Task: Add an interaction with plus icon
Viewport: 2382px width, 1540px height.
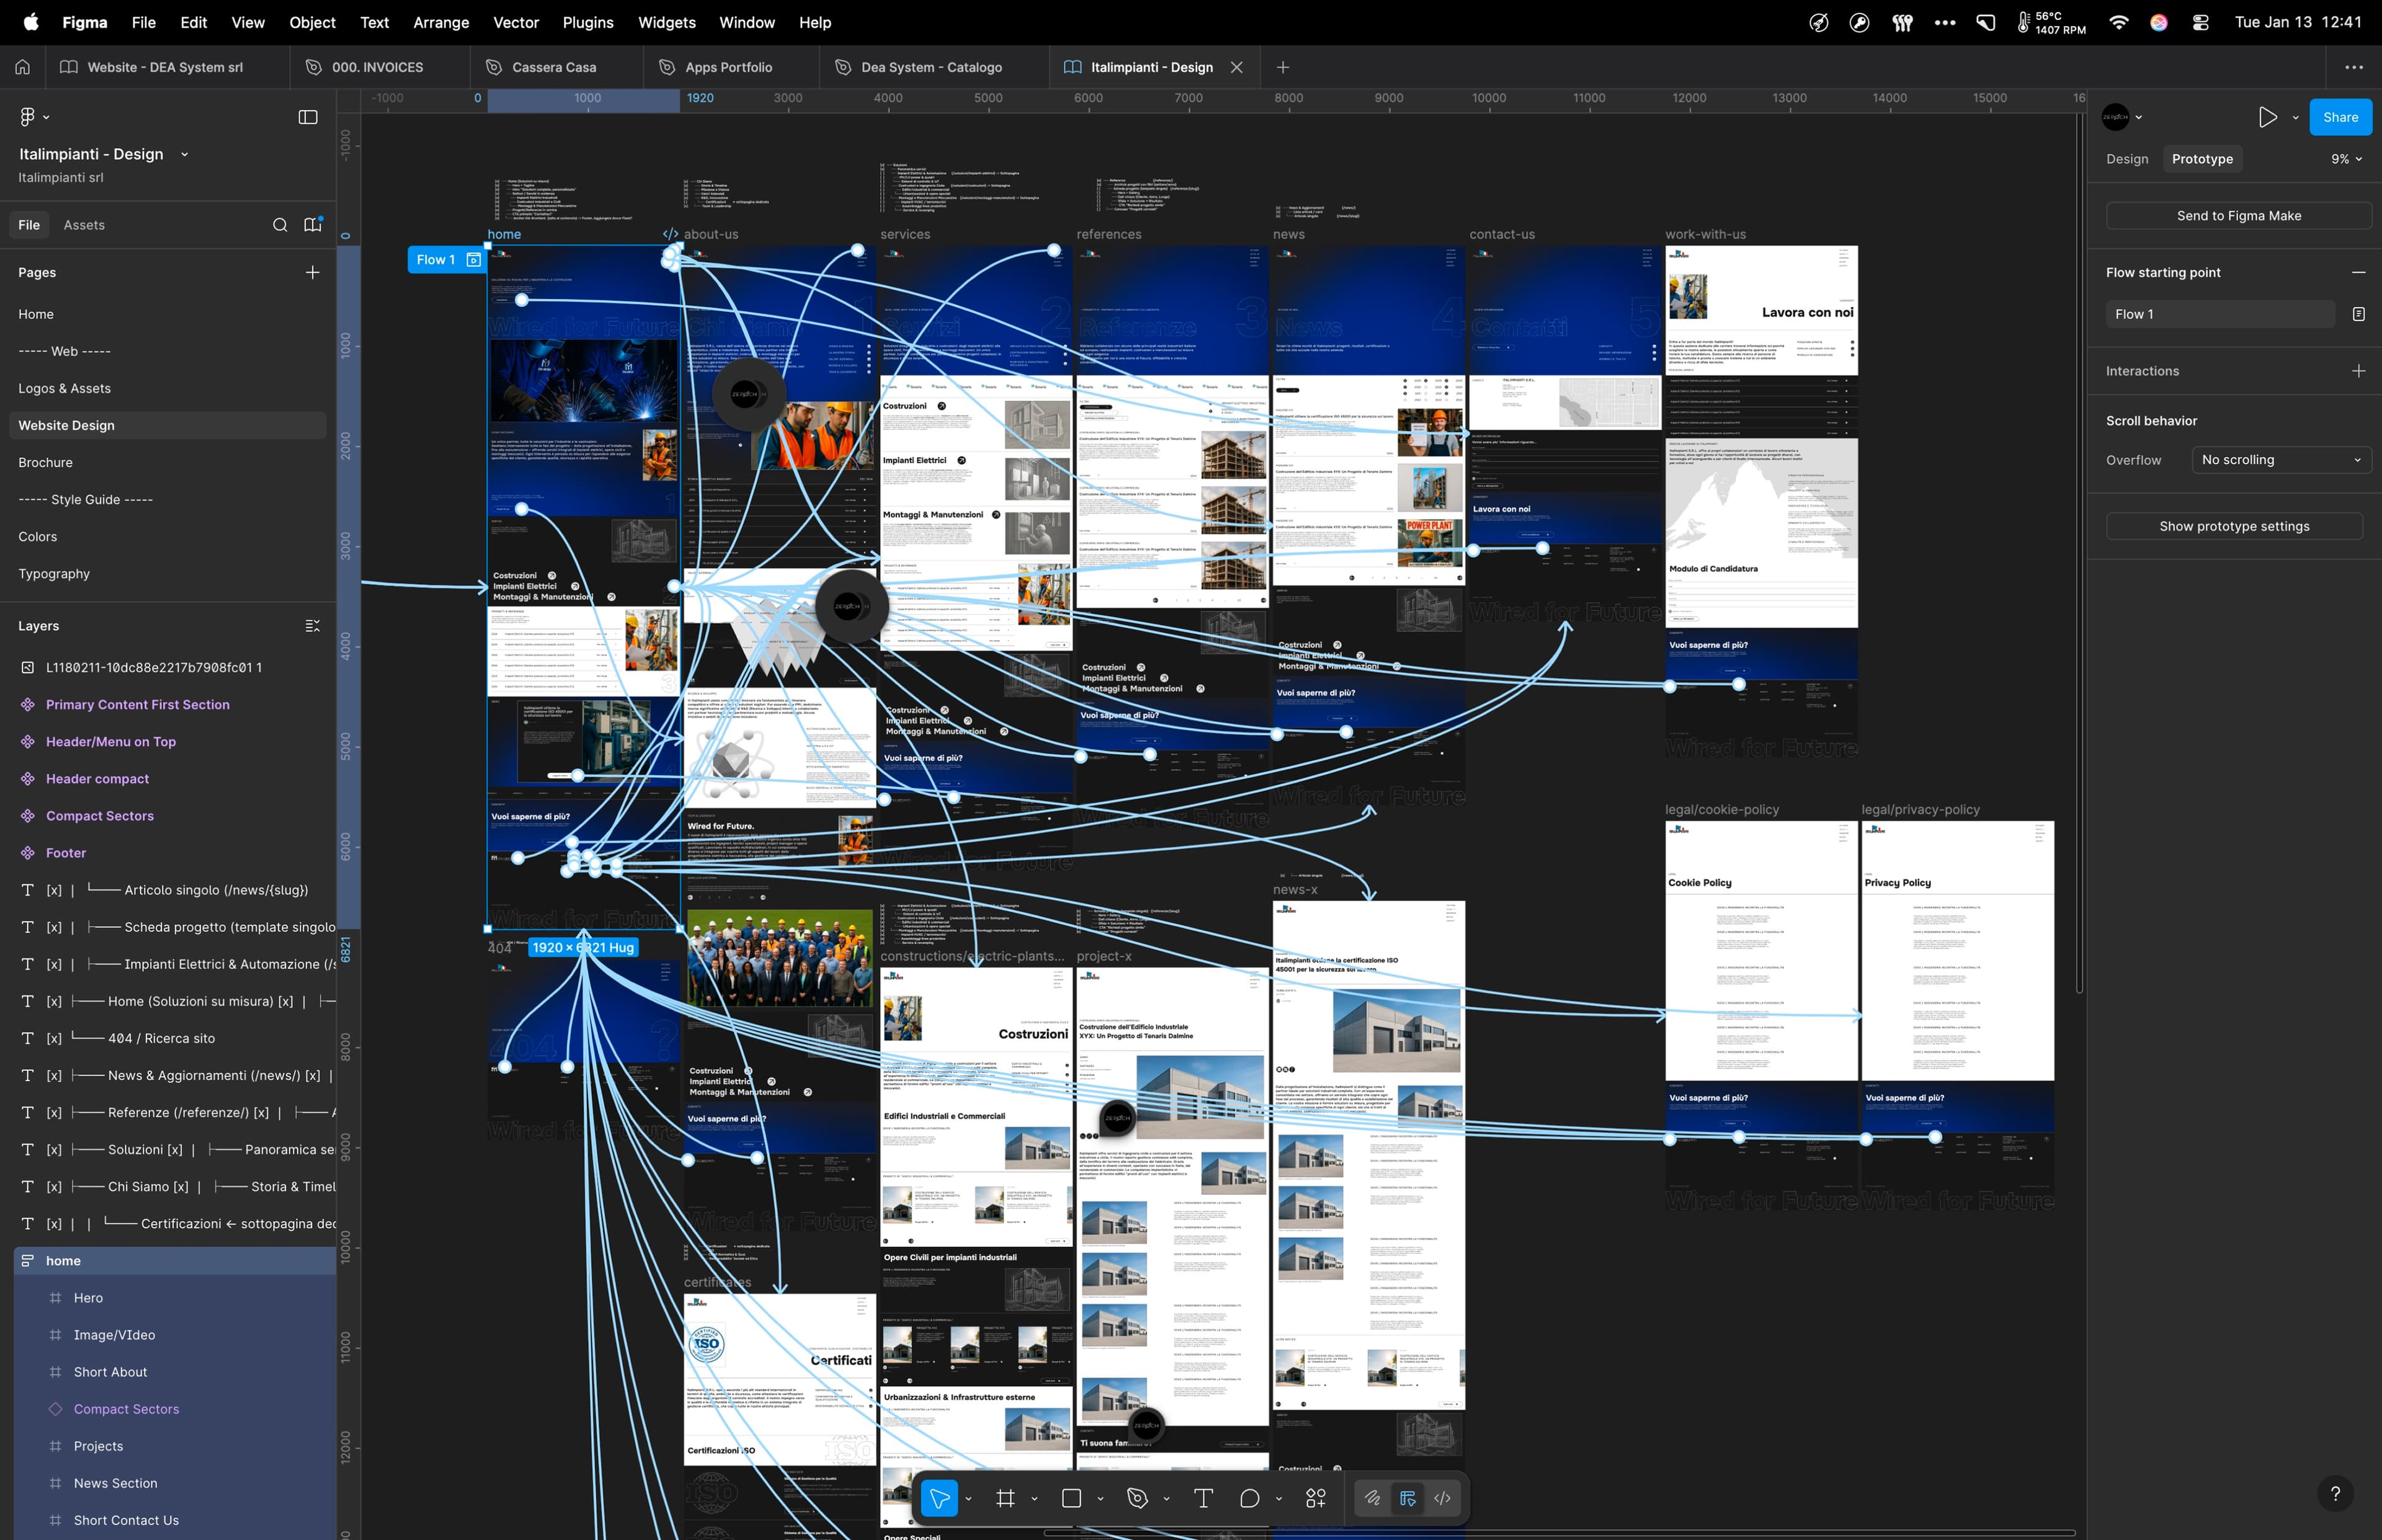Action: [2358, 371]
